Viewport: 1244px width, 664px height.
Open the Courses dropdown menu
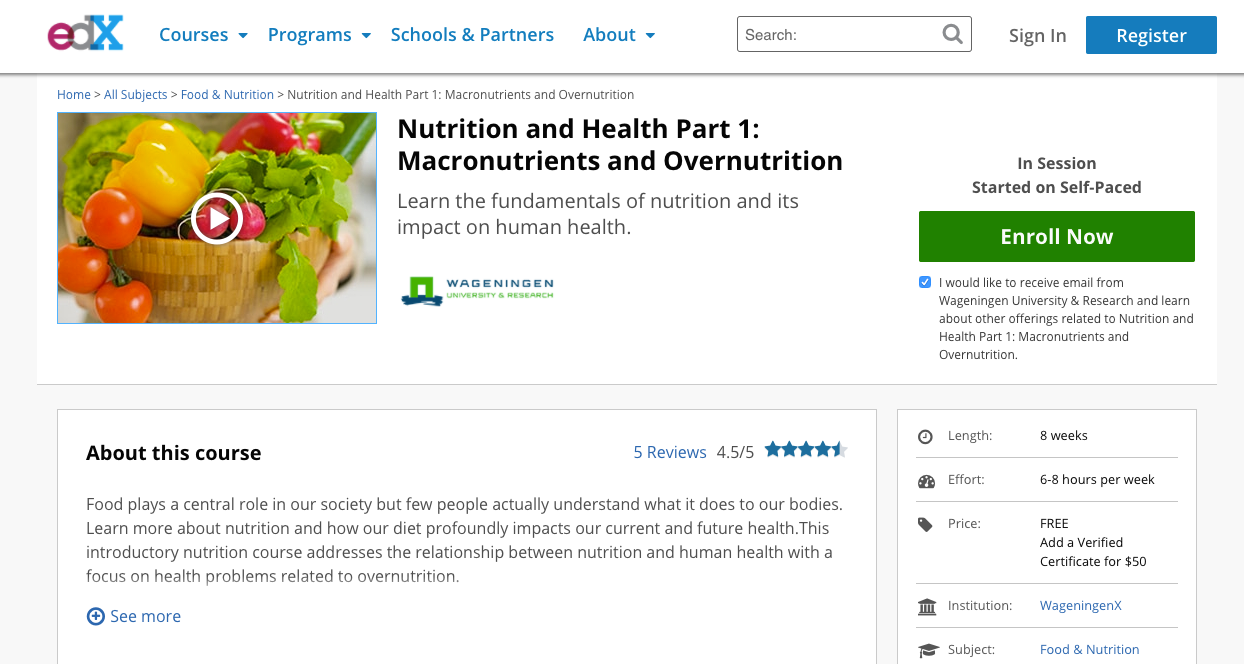click(203, 35)
